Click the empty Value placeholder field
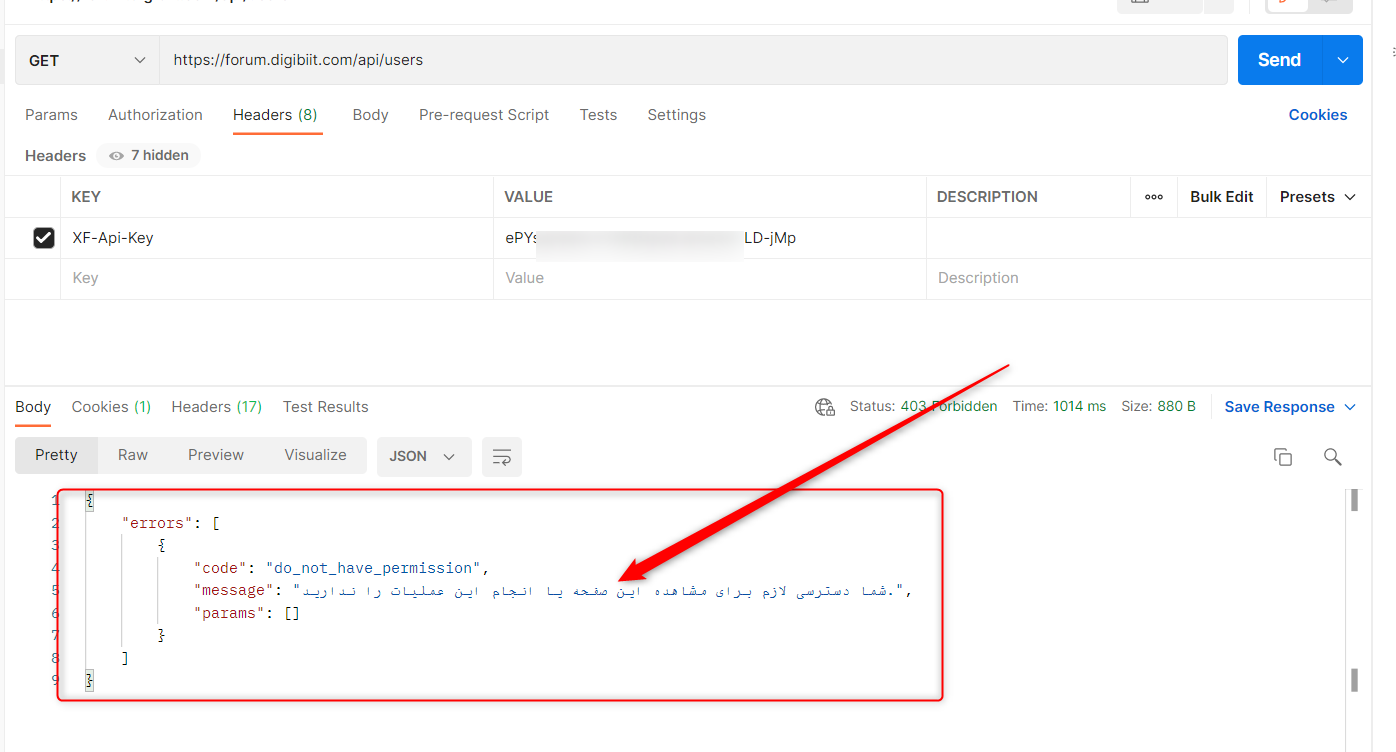 pos(710,278)
